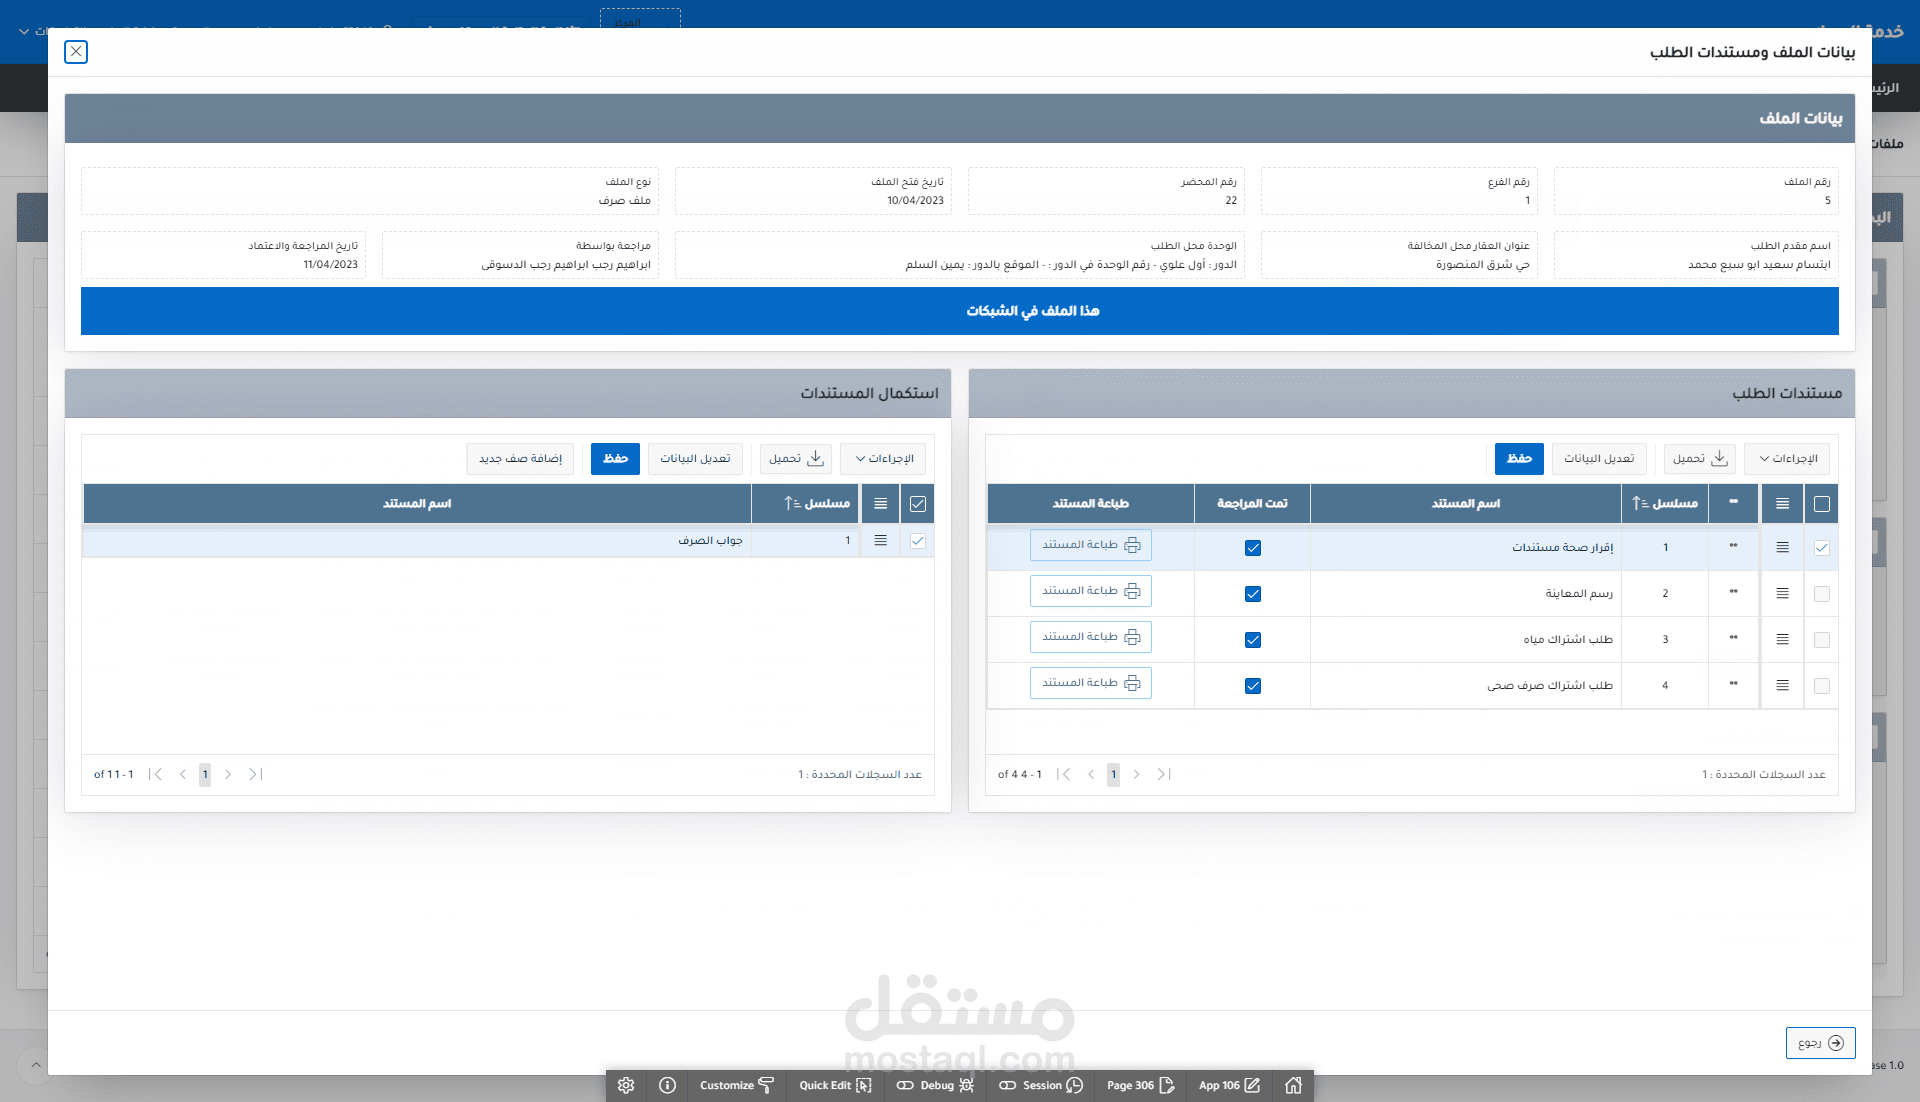This screenshot has height=1102, width=1920.
Task: Click تحميل download button in استكمال المستندات
Action: (x=796, y=459)
